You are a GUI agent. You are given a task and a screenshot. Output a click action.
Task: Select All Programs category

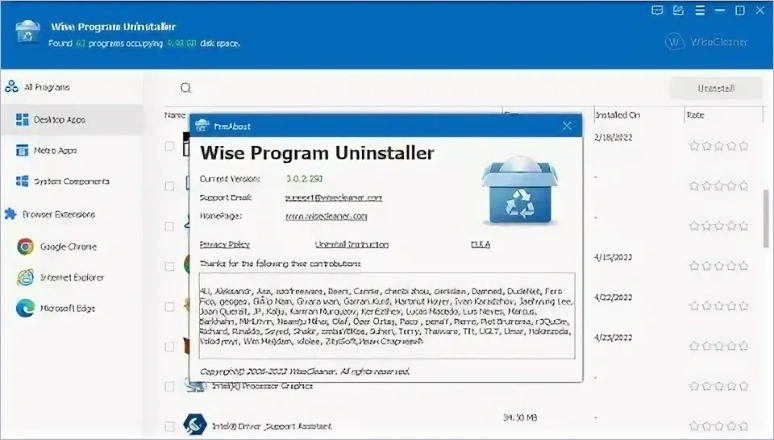pos(47,87)
